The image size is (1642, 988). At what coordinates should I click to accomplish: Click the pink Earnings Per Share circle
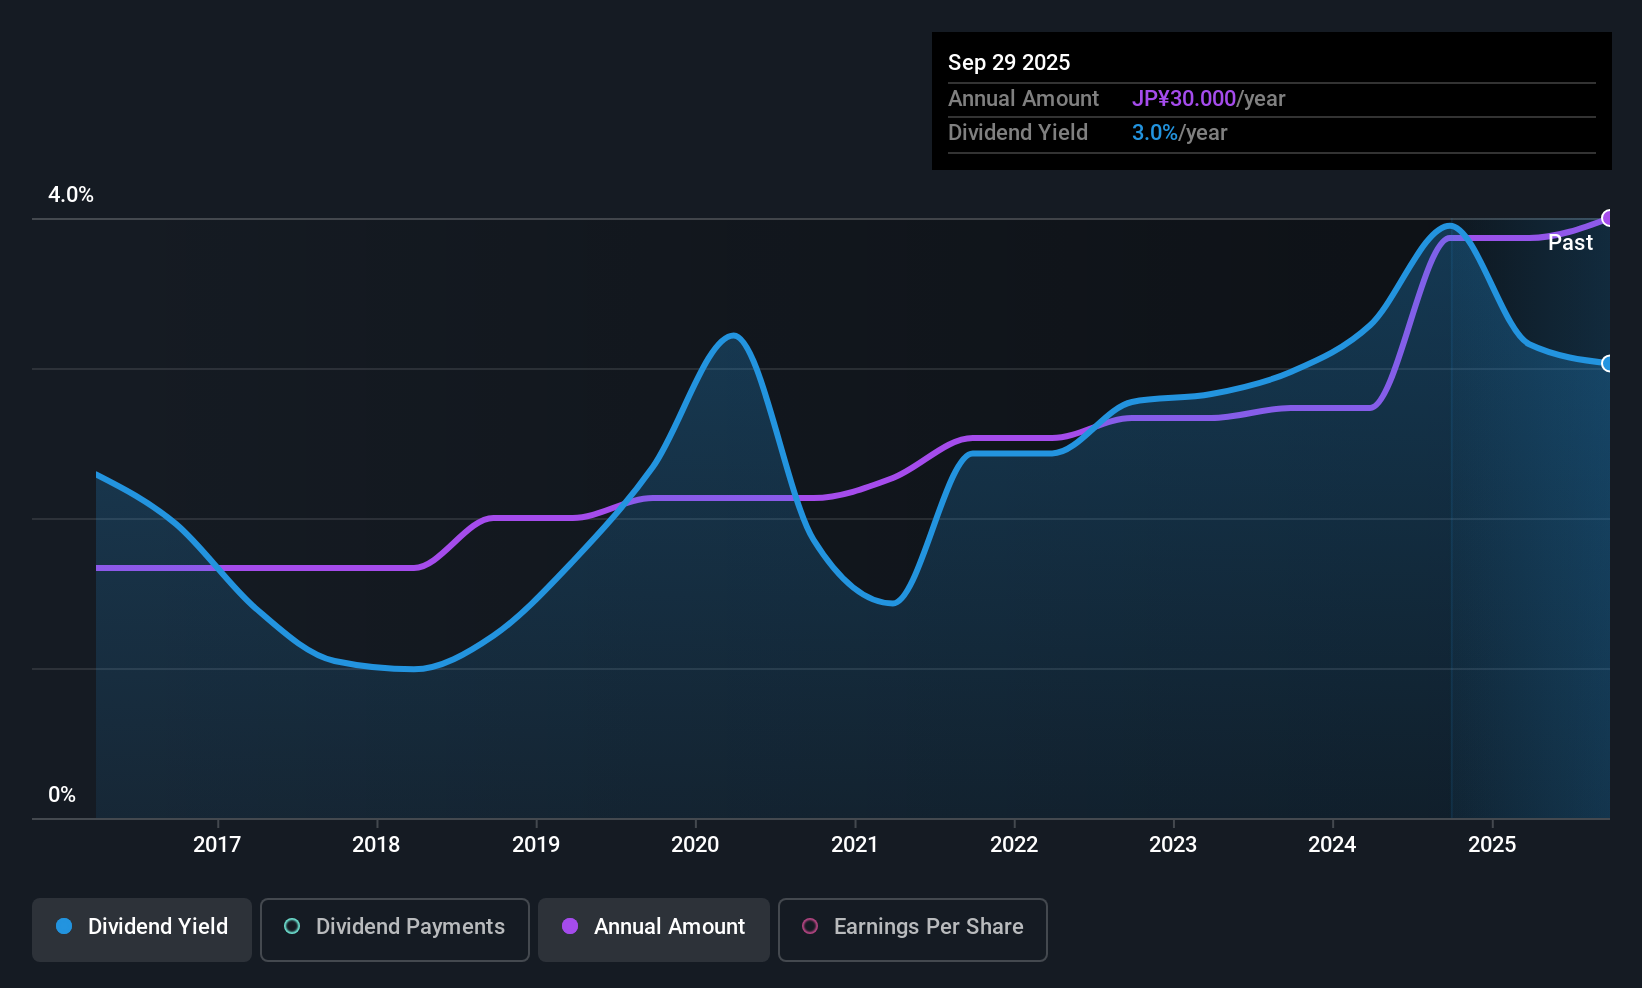pyautogui.click(x=810, y=926)
